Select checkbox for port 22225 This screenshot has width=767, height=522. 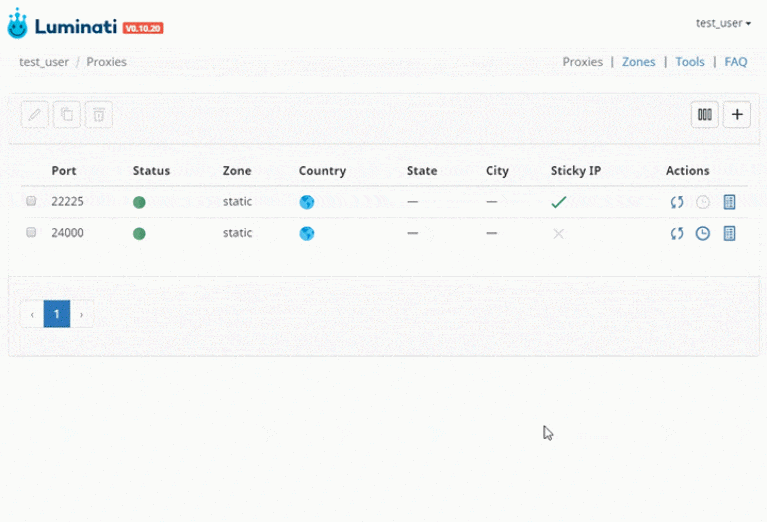(x=31, y=201)
